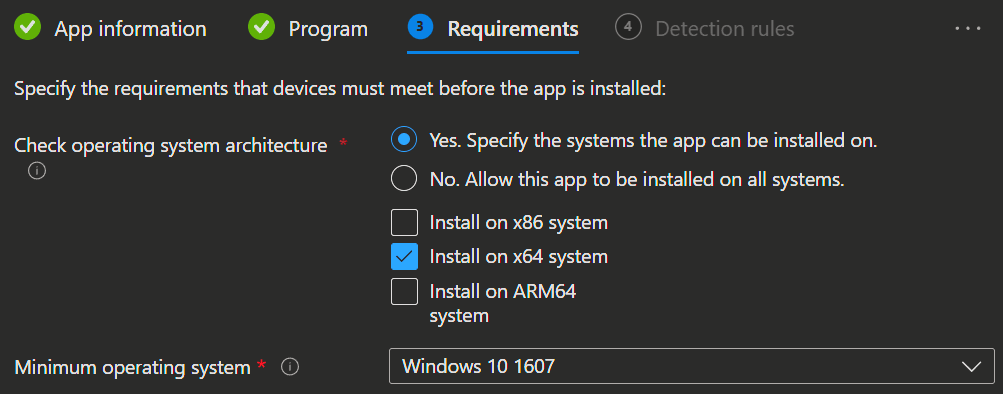Viewport: 1003px width, 394px height.
Task: Click the chevron arrow of the OS dropdown
Action: (972, 366)
